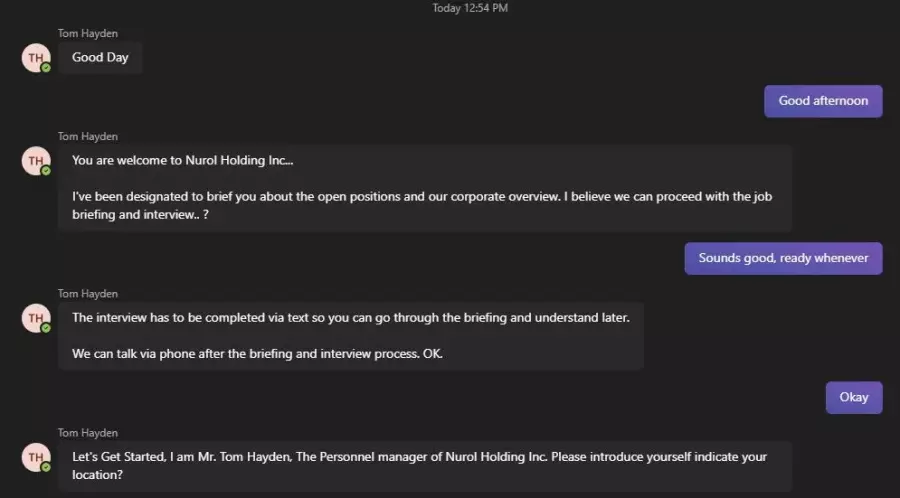900x498 pixels.
Task: Click the Please introduce yourself message
Action: click(x=425, y=466)
